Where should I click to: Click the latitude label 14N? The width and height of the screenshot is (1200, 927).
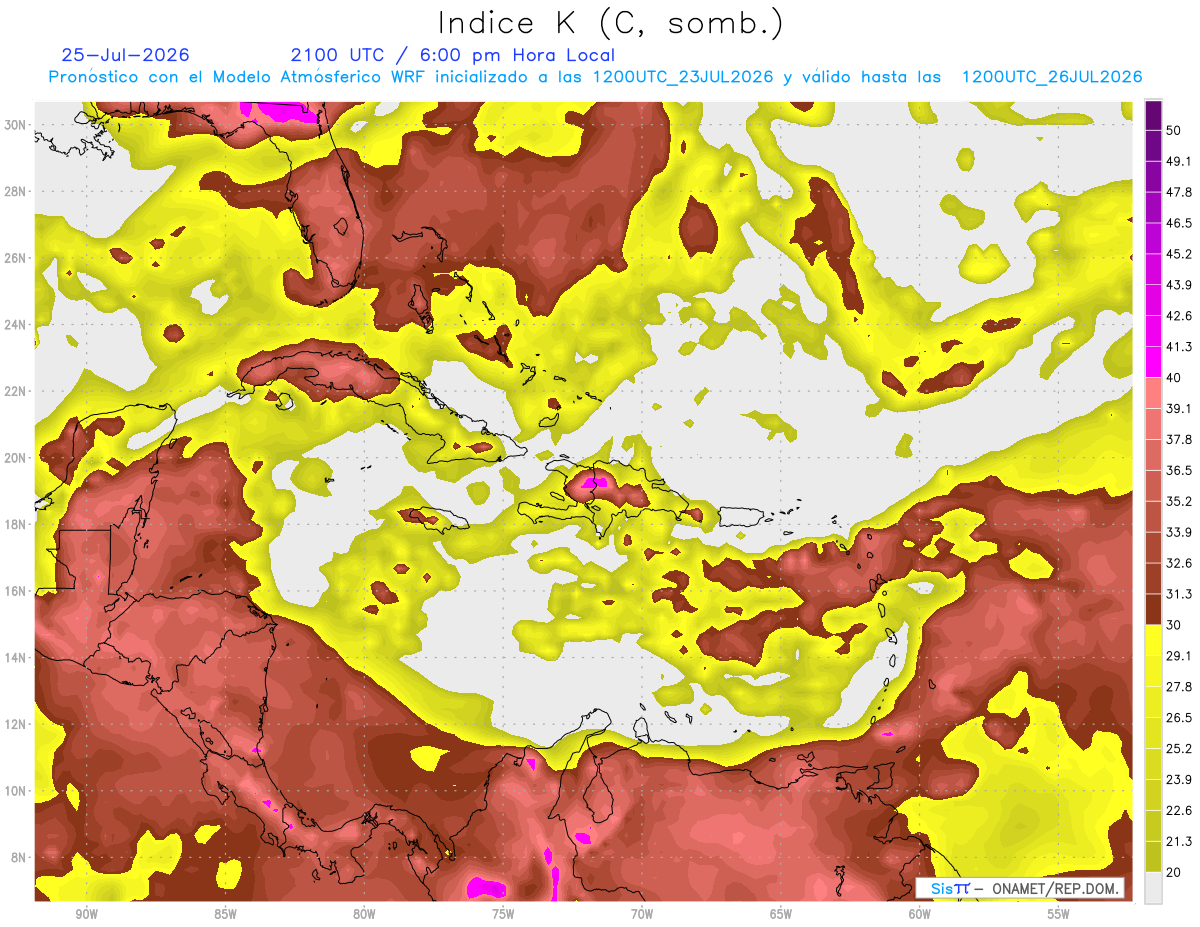[x=15, y=658]
